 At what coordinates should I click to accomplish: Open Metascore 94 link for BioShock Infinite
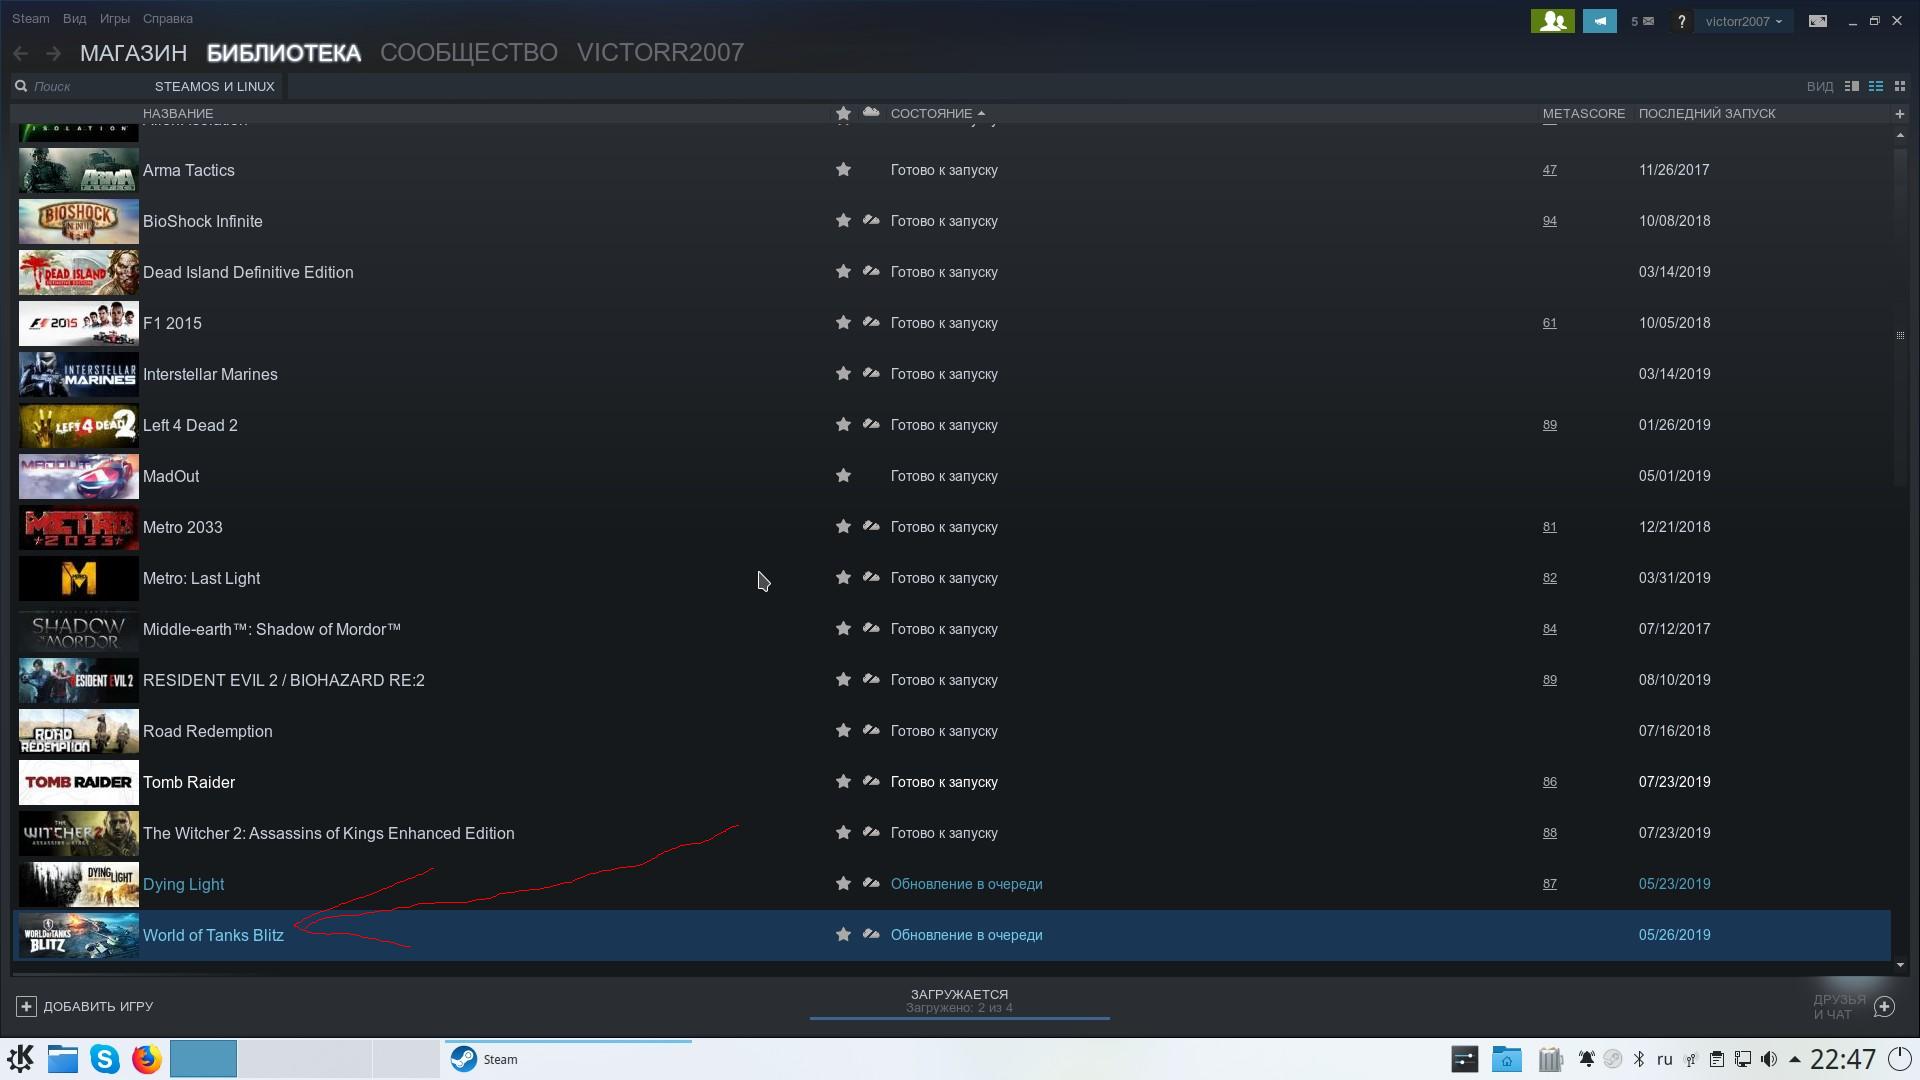tap(1549, 221)
